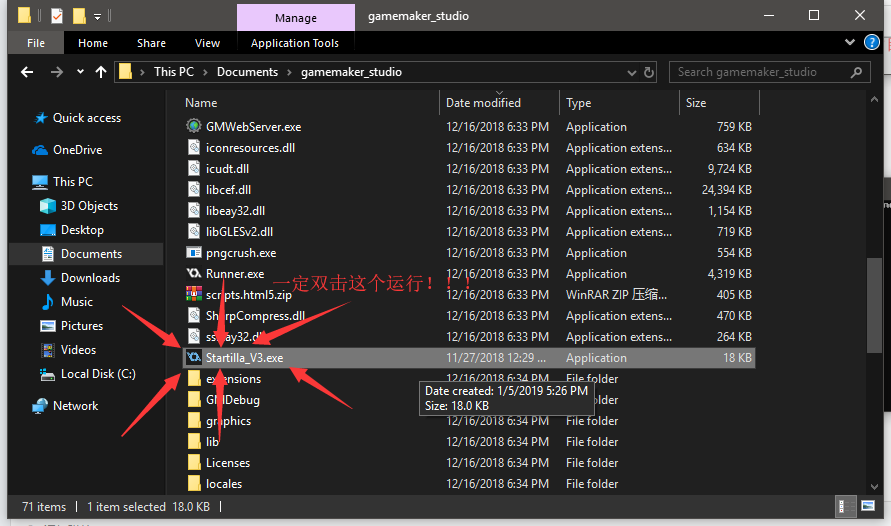
Task: Go back with the left arrow
Action: tap(27, 72)
